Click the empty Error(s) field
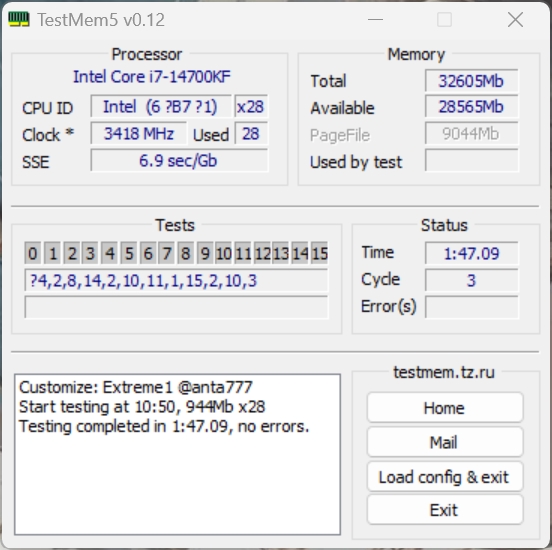Image resolution: width=552 pixels, height=550 pixels. 471,307
